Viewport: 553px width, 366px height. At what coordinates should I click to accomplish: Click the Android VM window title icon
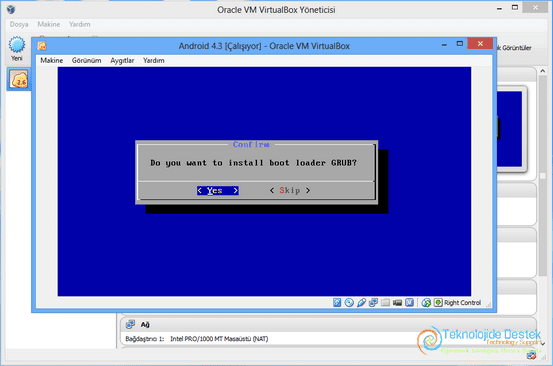point(42,46)
